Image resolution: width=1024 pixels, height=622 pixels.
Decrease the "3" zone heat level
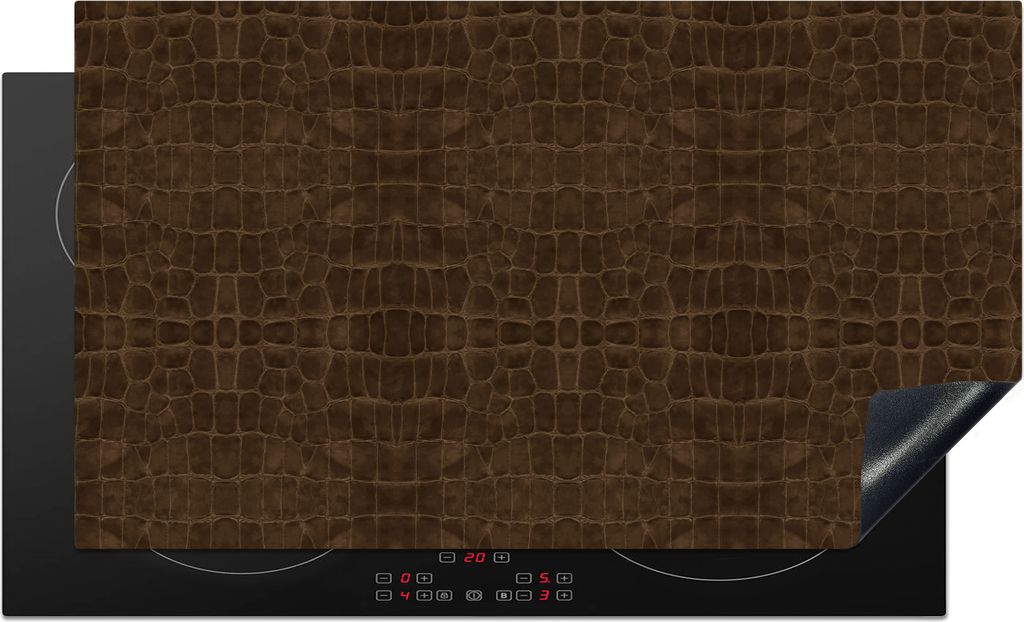click(523, 595)
